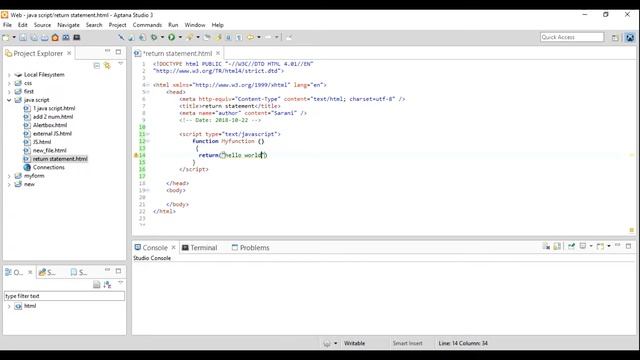This screenshot has width=640, height=360.
Task: Select add 2 num.html file
Action: (x=53, y=117)
